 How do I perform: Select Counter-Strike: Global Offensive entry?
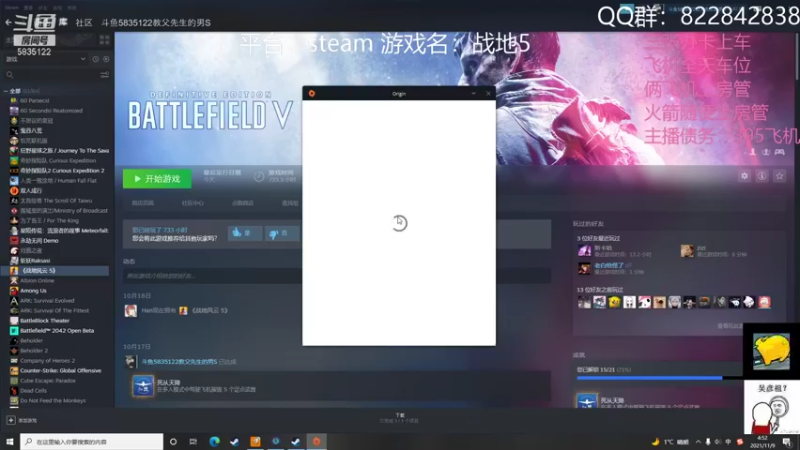[x=59, y=370]
